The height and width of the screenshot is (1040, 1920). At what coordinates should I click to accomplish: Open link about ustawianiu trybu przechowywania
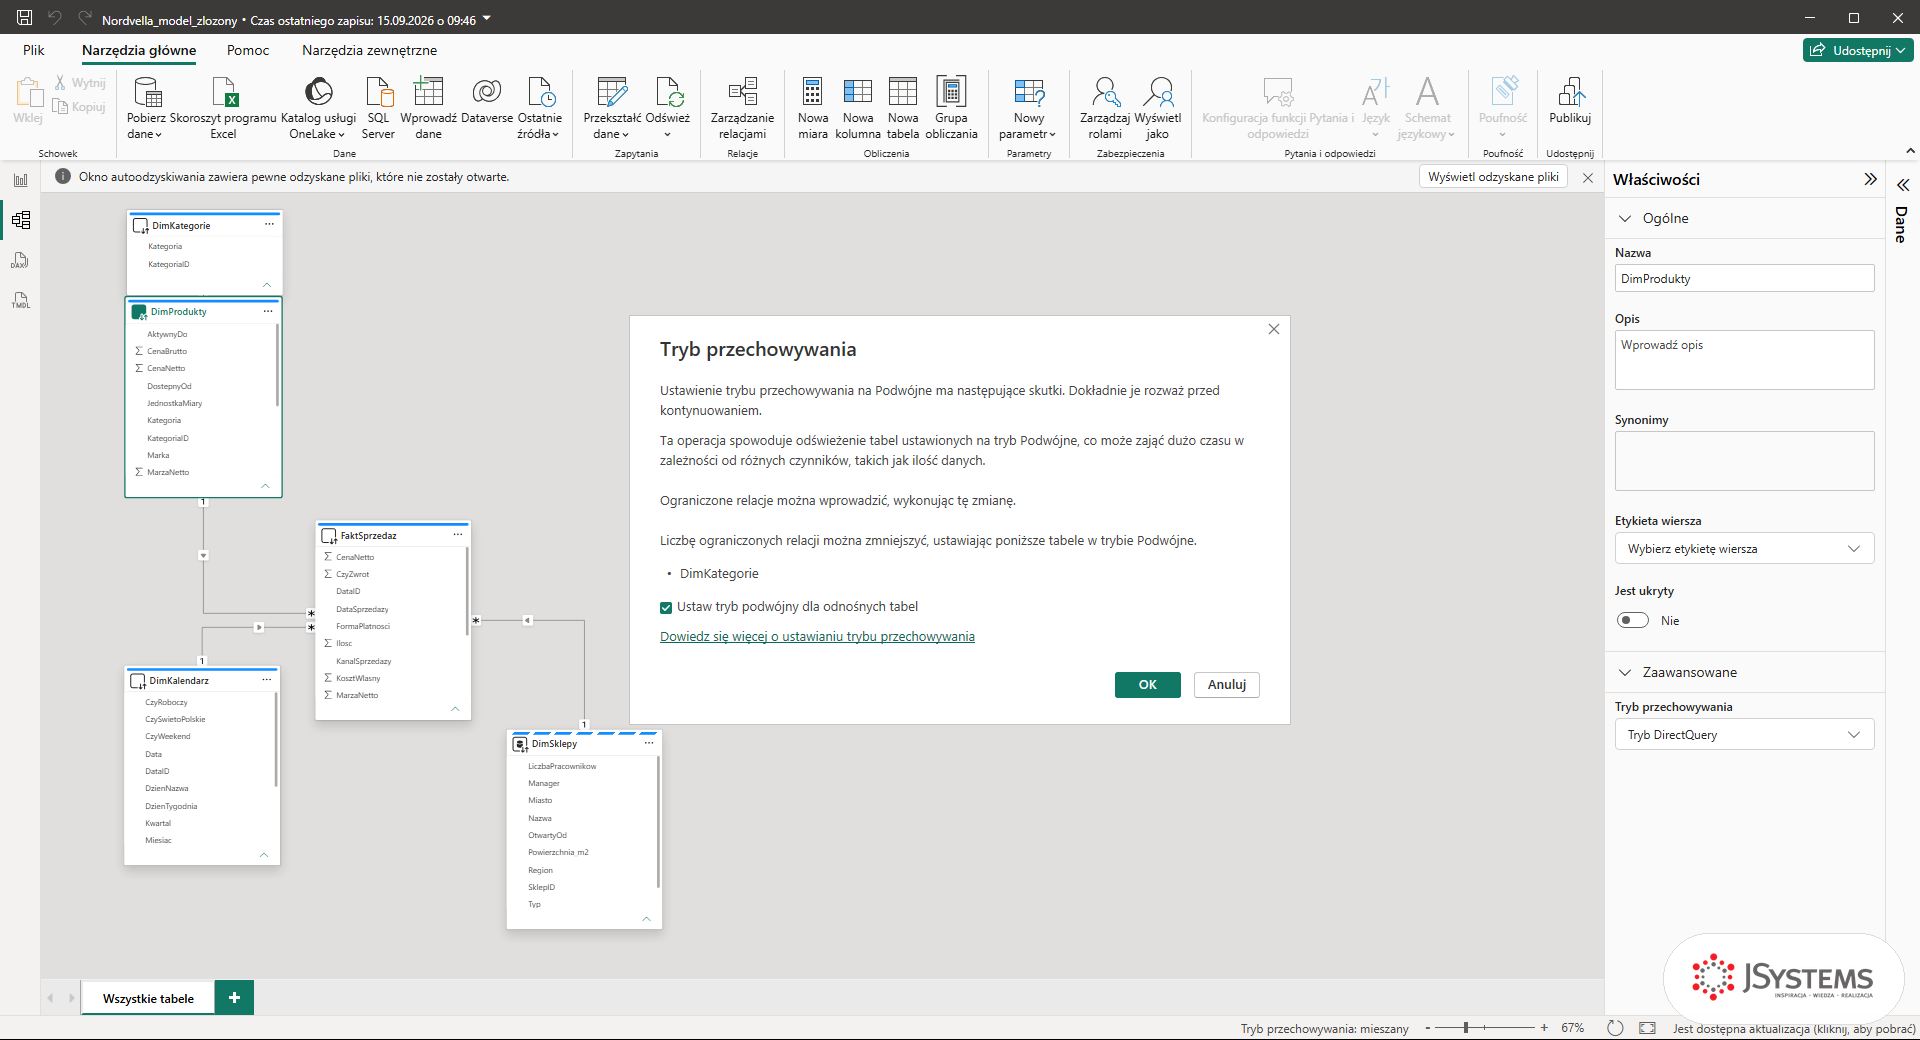(x=817, y=637)
